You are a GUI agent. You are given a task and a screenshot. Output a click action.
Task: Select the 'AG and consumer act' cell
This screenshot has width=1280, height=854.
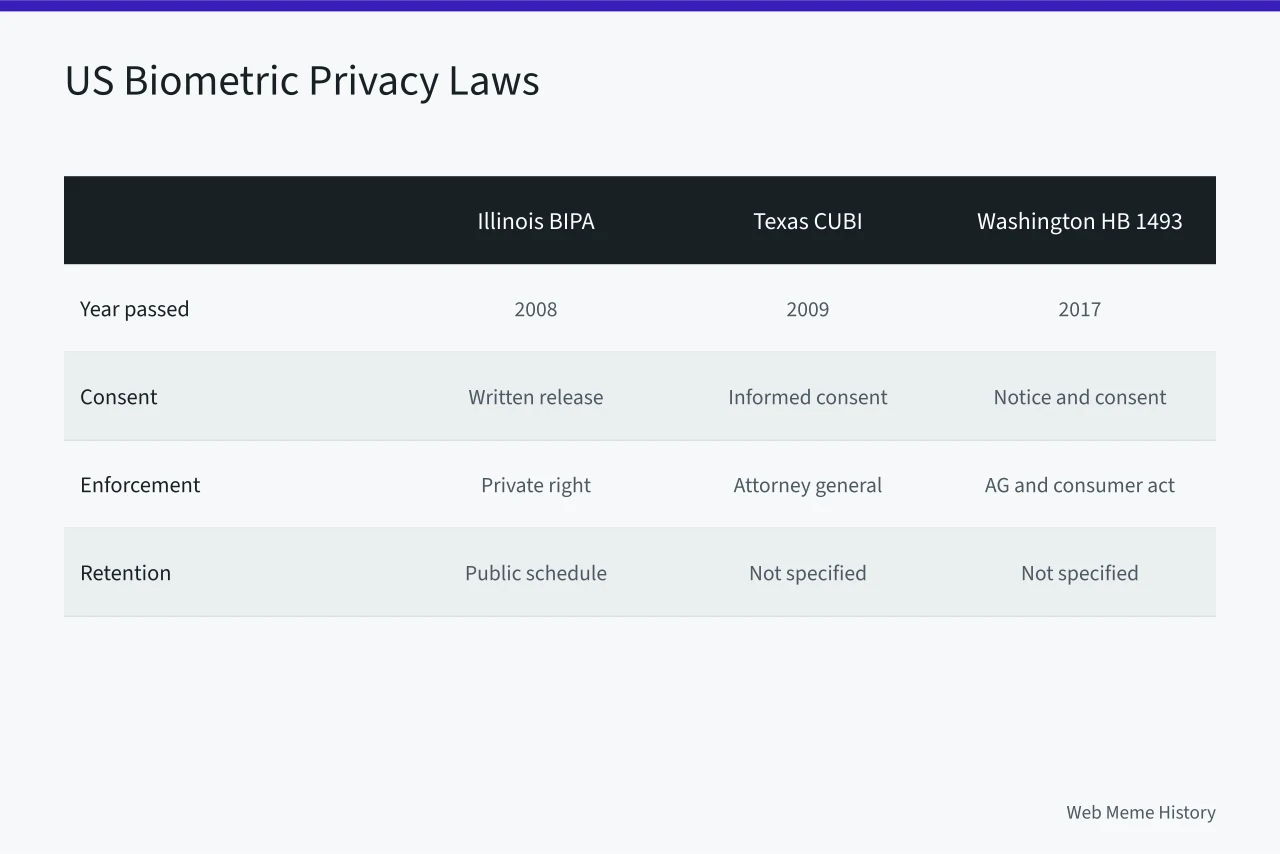coord(1080,485)
